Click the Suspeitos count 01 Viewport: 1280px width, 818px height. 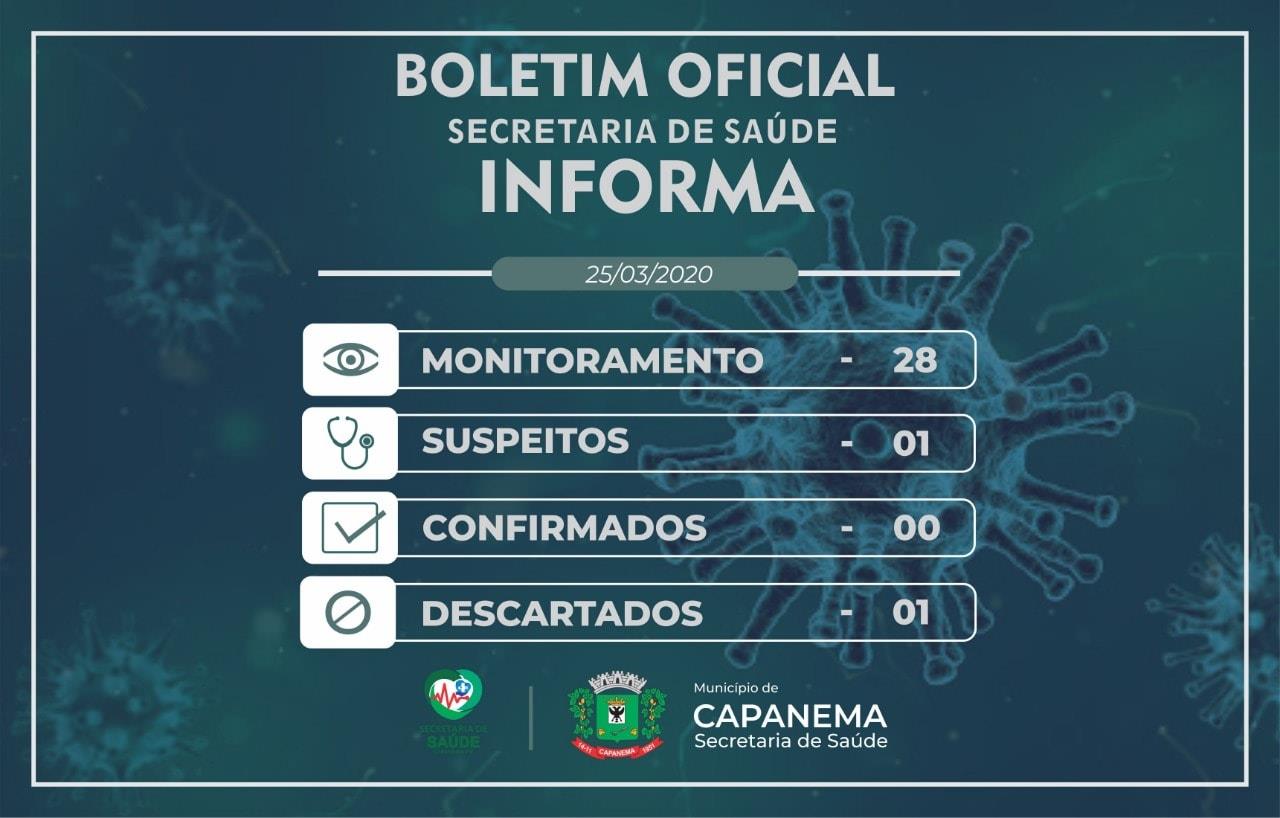[x=911, y=444]
